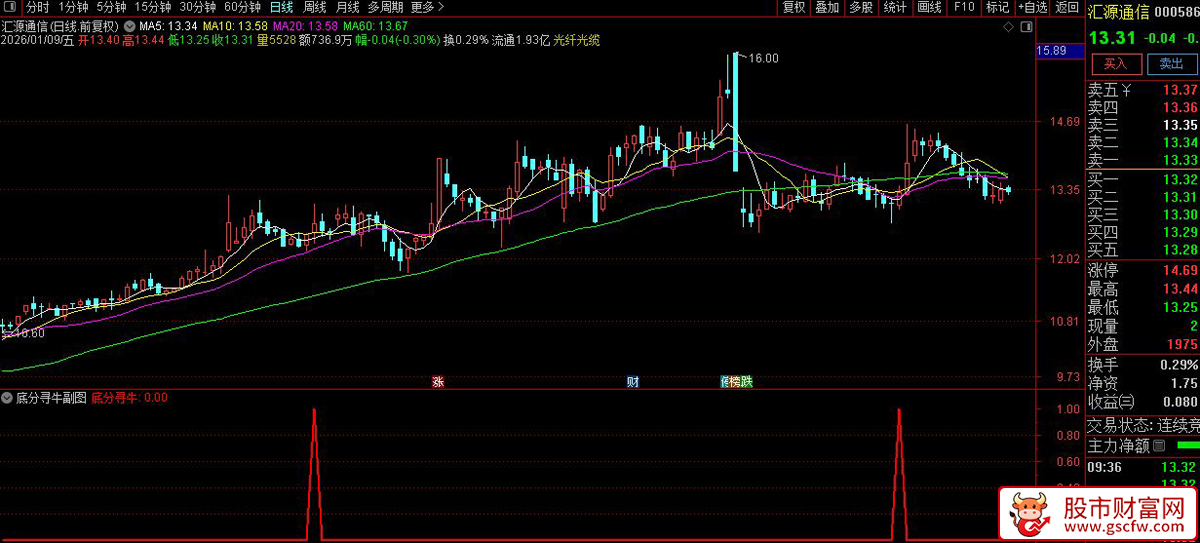Click the 卖三 ask price 13.35
The width and height of the screenshot is (1200, 543).
[x=1180, y=125]
